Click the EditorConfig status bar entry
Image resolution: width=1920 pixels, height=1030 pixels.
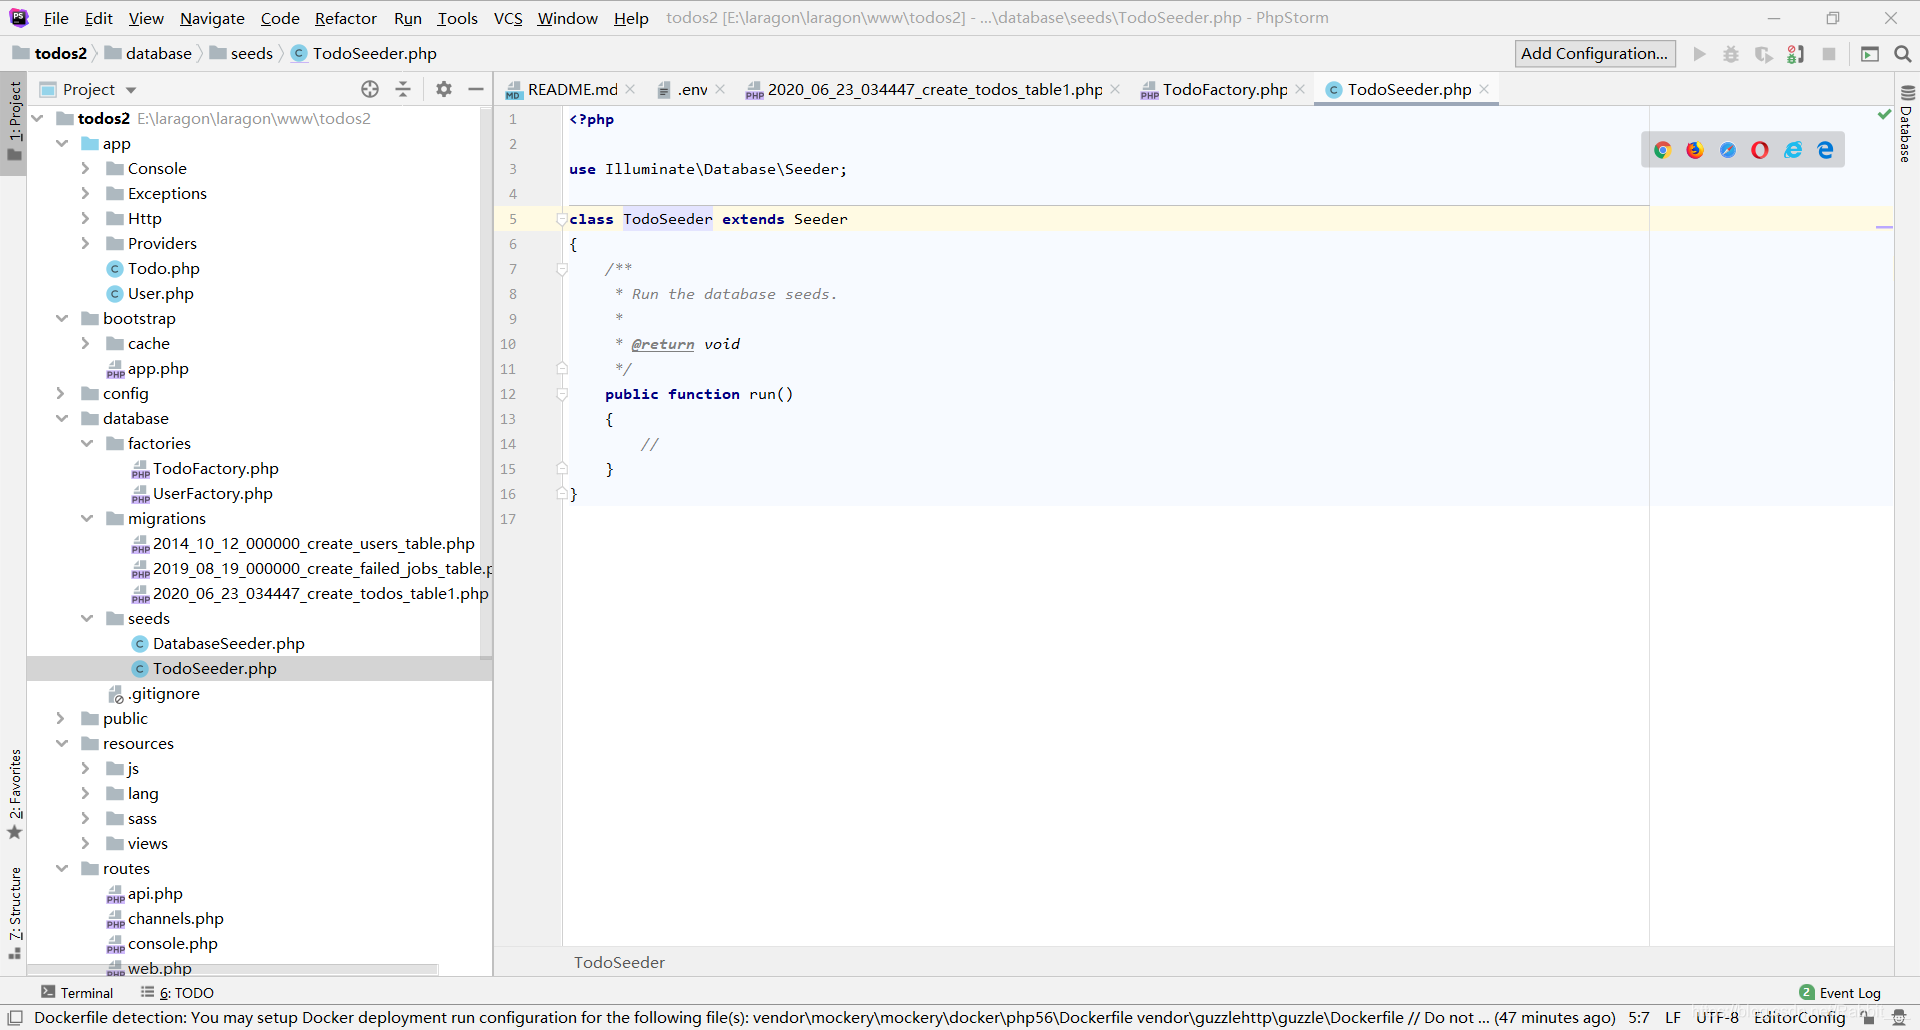(1799, 1018)
